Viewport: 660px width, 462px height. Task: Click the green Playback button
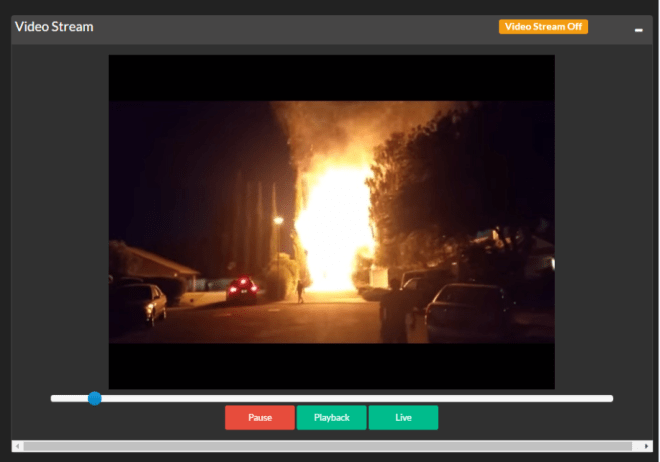(x=332, y=418)
